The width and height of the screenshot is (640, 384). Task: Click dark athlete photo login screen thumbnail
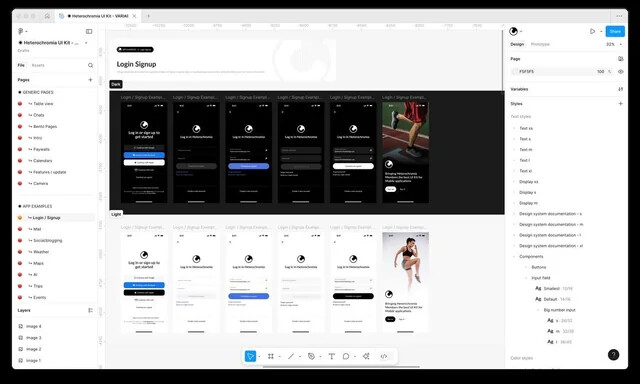(405, 152)
